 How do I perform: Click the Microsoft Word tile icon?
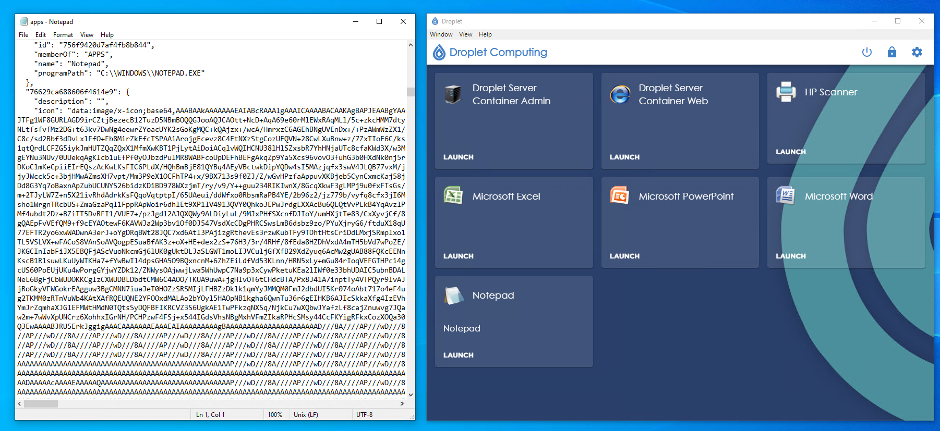(785, 196)
